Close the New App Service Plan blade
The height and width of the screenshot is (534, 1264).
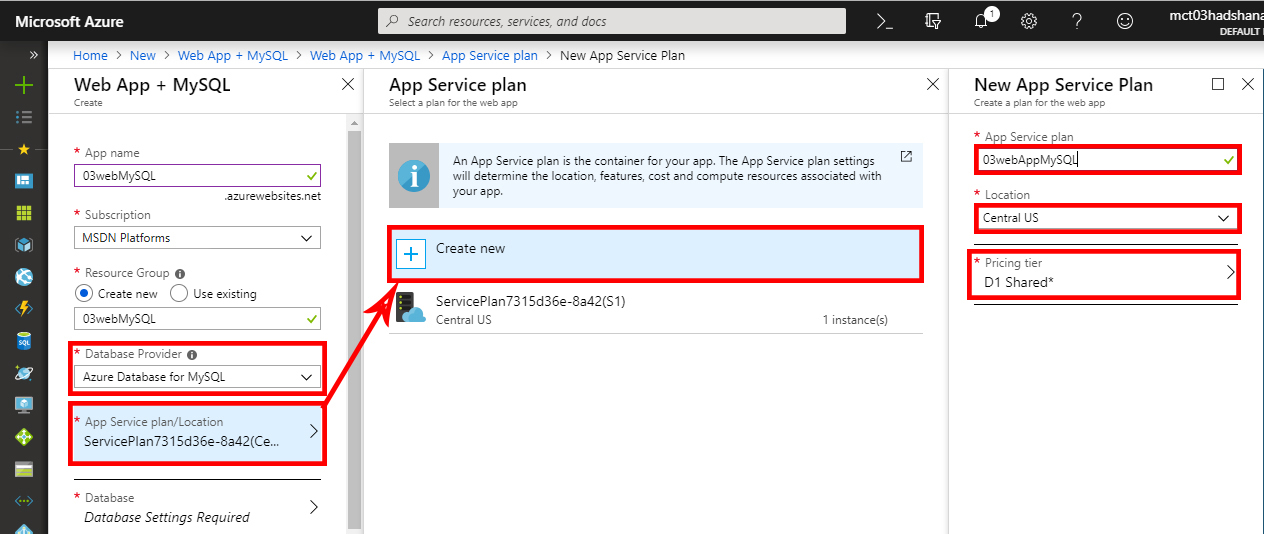coord(1247,85)
